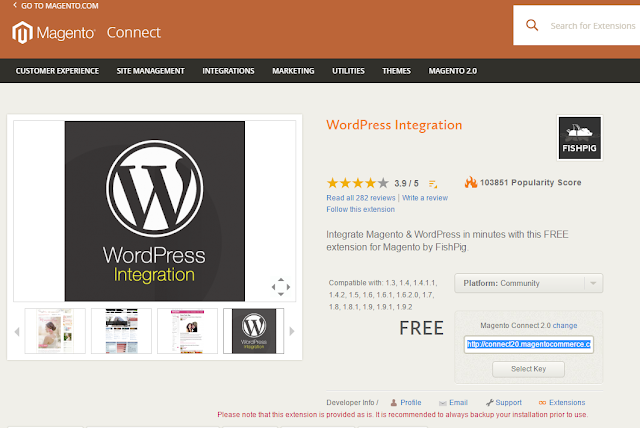
Task: Click the Connect header text
Action: 134,32
